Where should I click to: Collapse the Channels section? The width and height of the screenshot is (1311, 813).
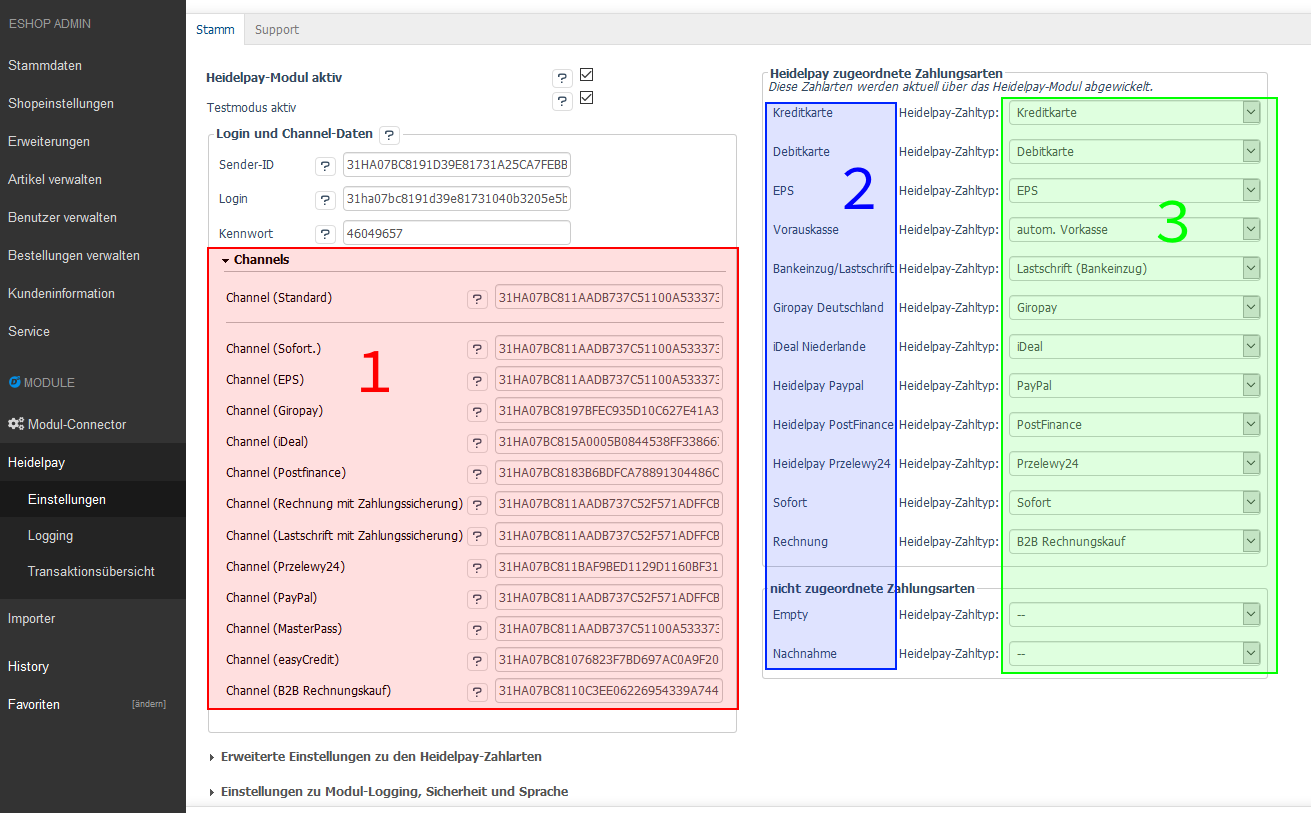point(225,258)
